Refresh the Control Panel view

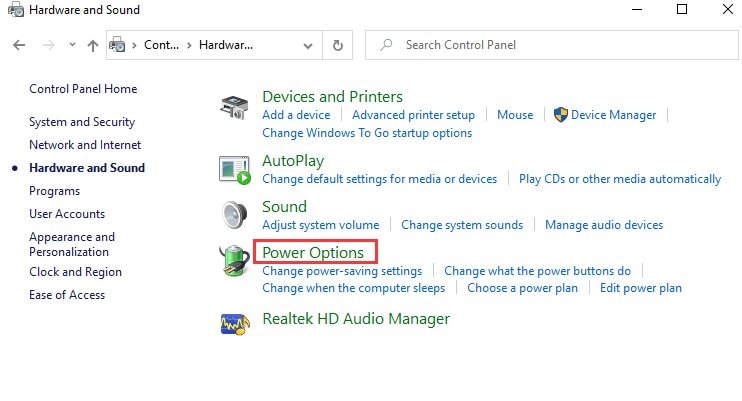tap(337, 45)
